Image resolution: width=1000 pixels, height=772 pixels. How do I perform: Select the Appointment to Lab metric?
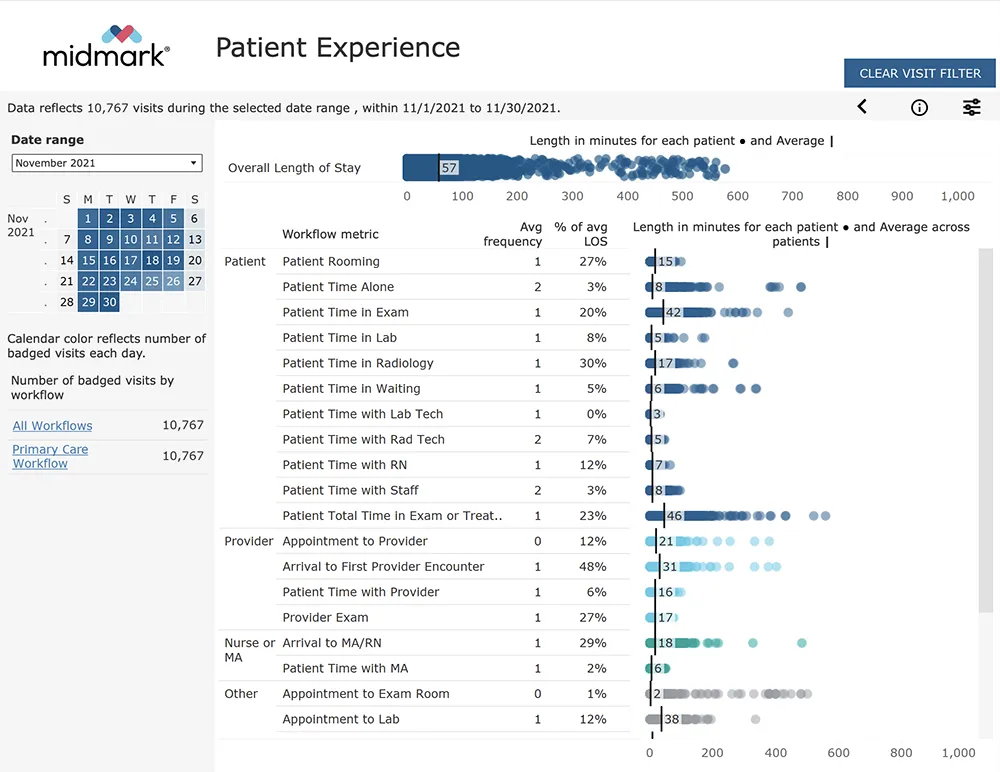341,719
